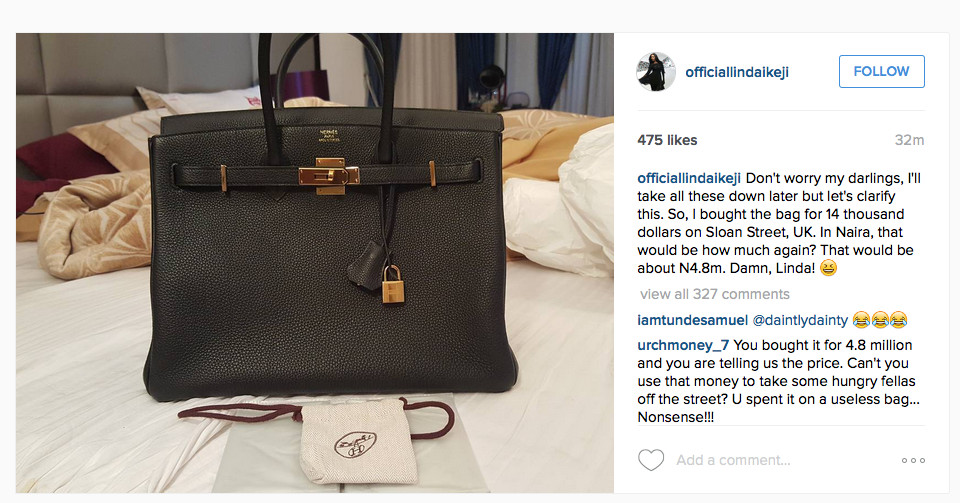Open iamtundesamuel commenter profile
This screenshot has width=960, height=503.
(x=692, y=320)
